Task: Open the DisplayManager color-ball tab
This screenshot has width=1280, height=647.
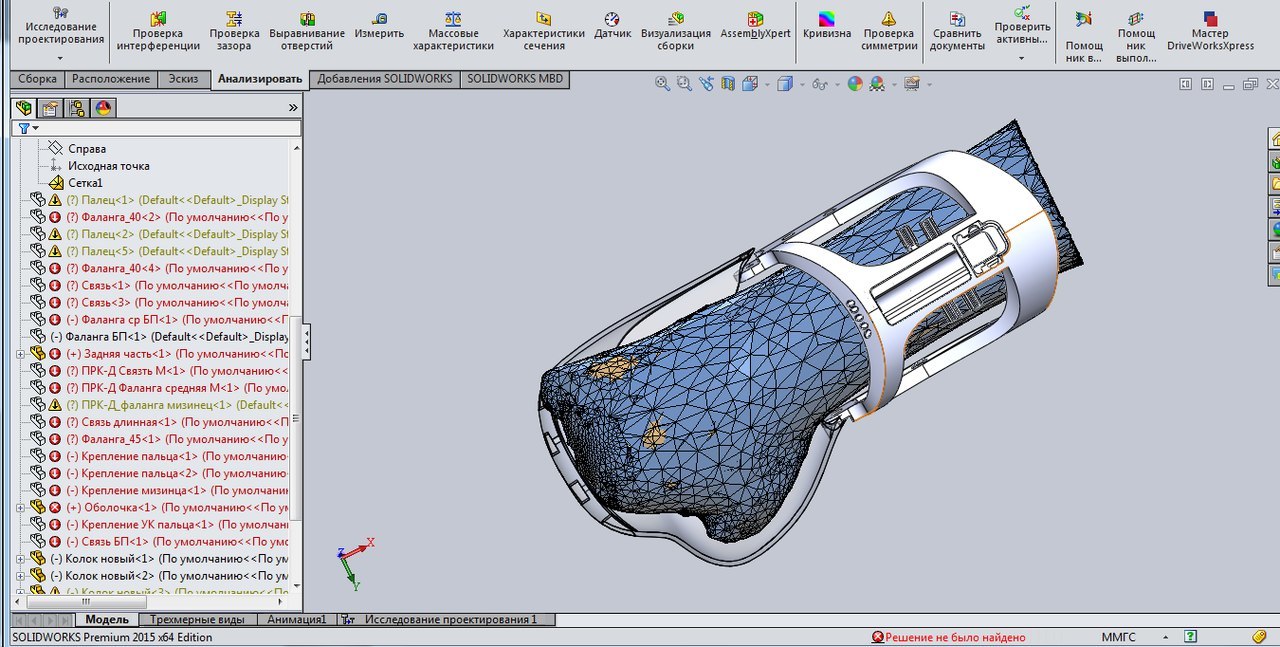Action: click(103, 108)
